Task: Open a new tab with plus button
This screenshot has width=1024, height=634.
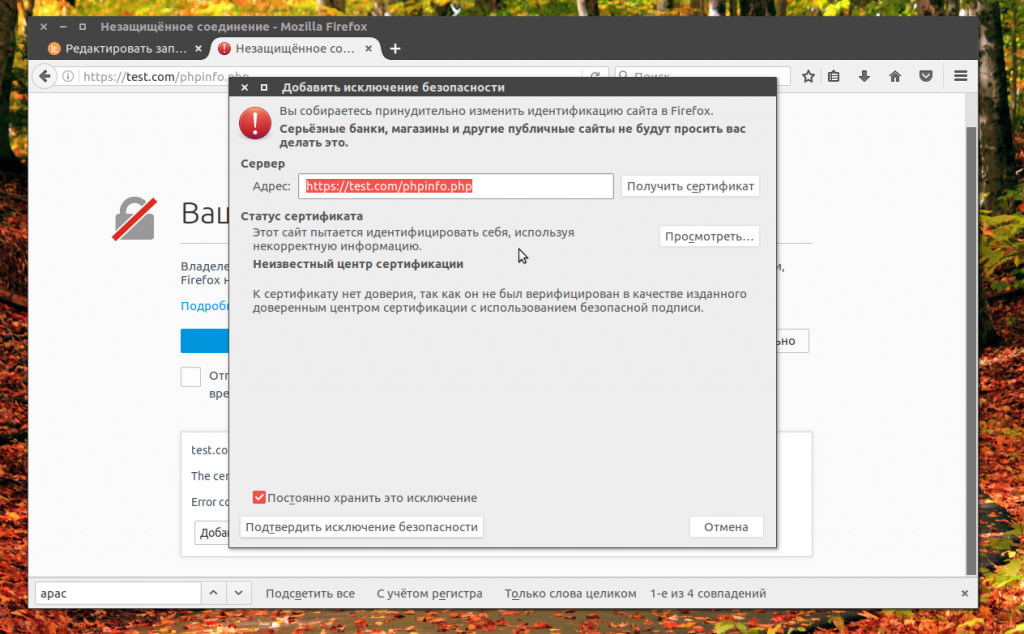Action: click(394, 49)
